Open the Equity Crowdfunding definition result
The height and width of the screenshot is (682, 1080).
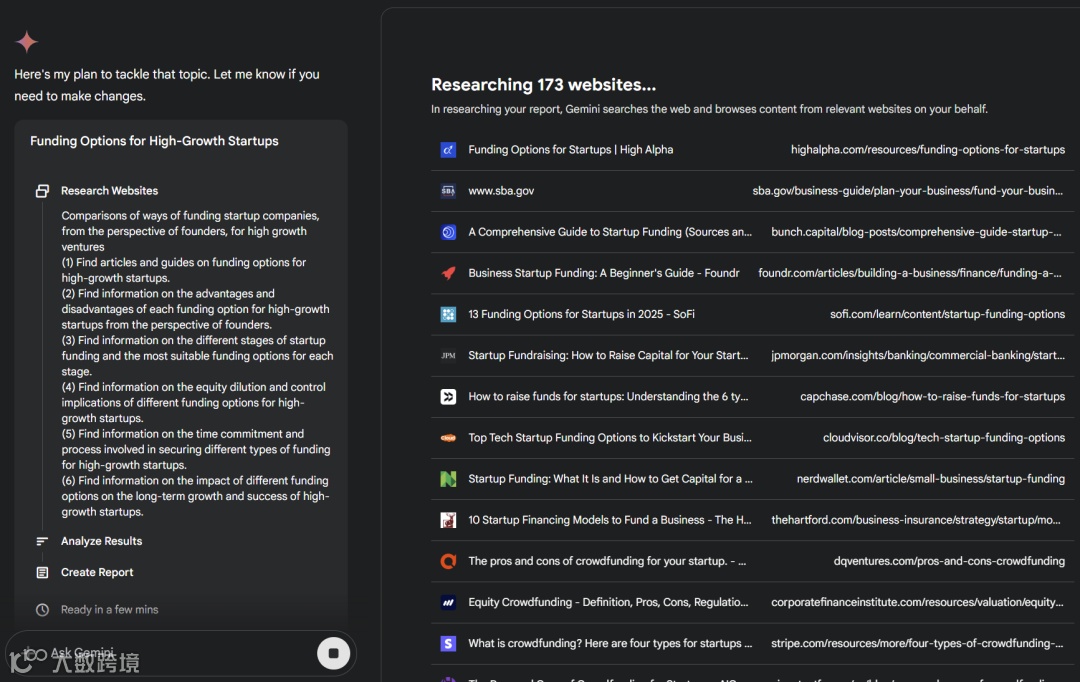click(607, 602)
